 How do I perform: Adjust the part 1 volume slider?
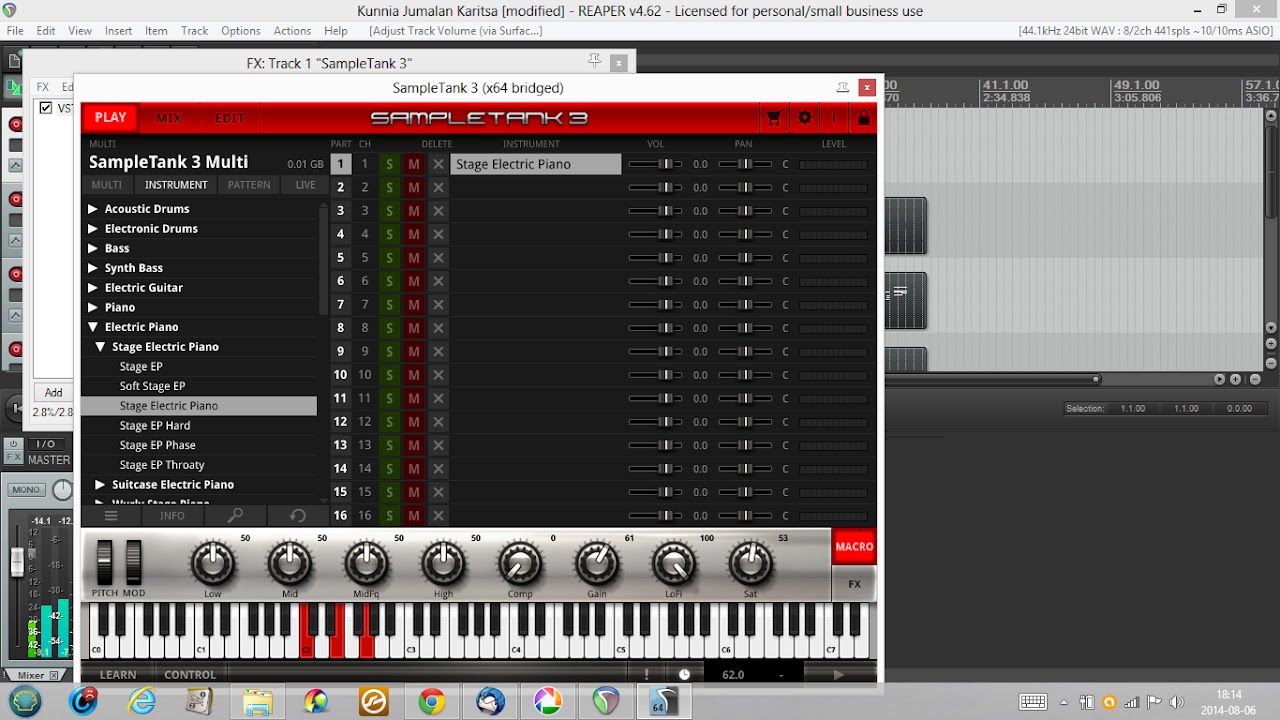tap(655, 164)
